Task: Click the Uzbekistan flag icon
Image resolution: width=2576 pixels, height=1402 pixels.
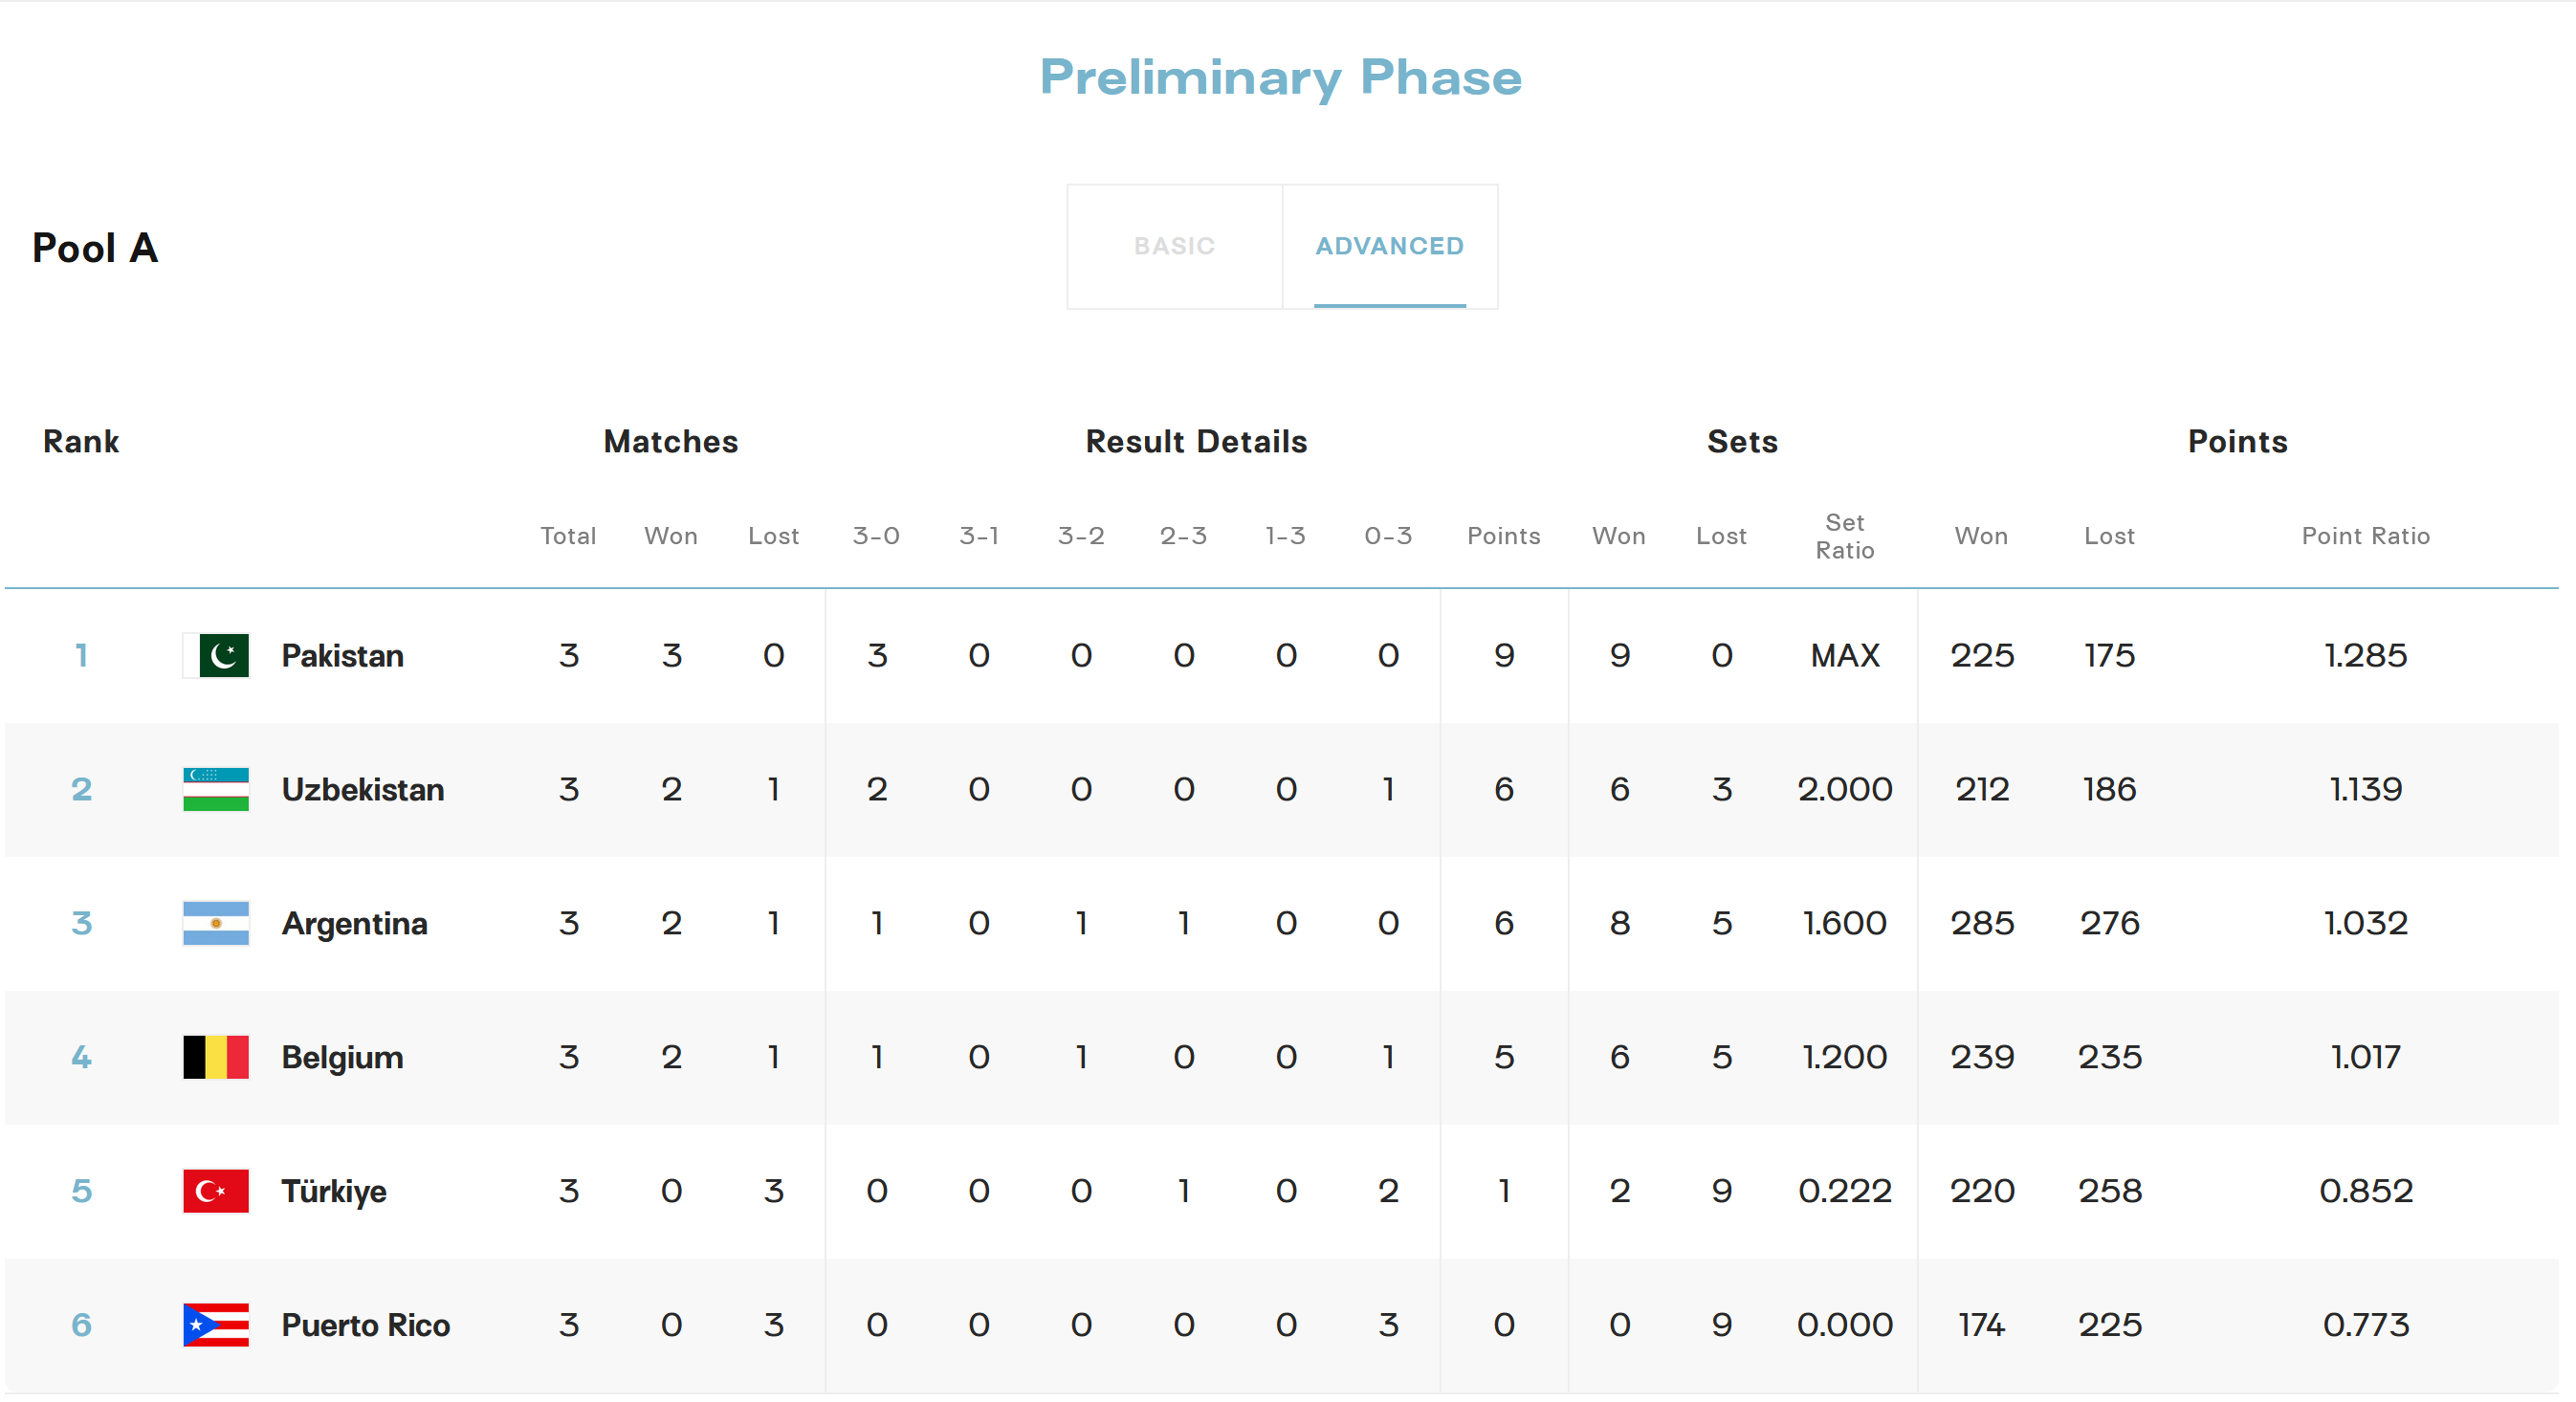Action: tap(216, 789)
